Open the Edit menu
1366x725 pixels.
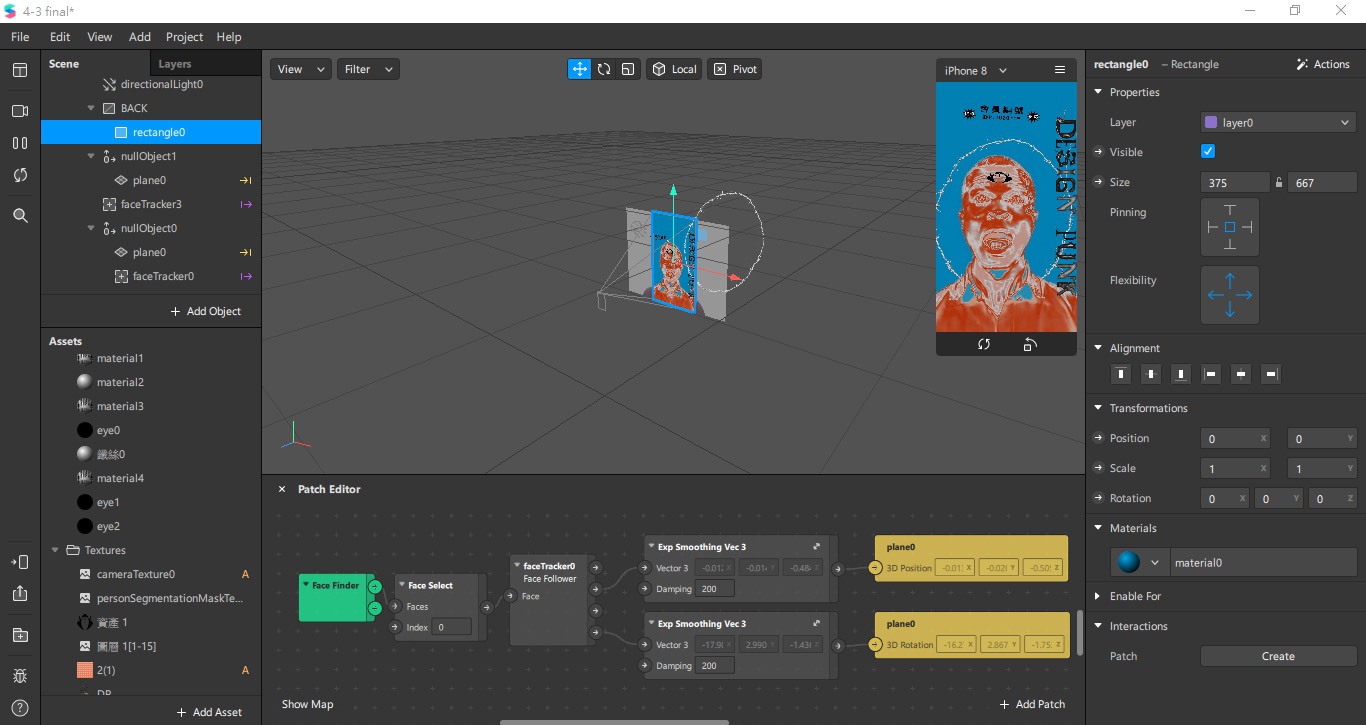[60, 37]
